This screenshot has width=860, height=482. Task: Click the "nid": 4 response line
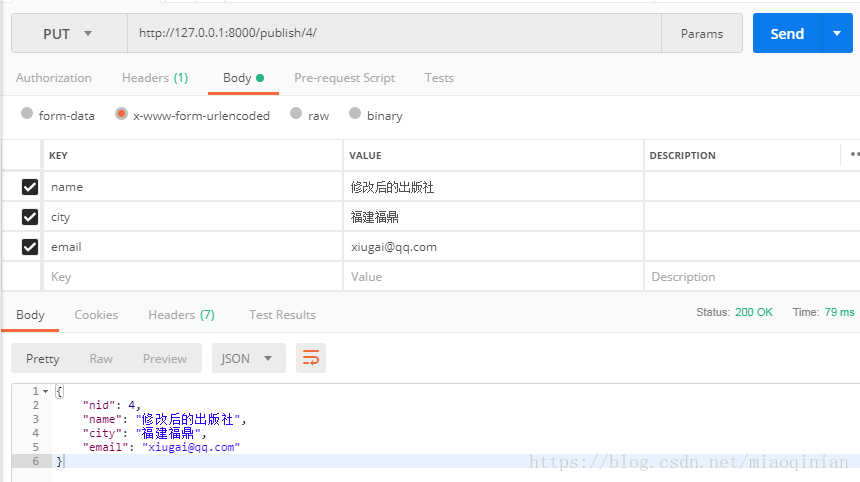click(111, 405)
